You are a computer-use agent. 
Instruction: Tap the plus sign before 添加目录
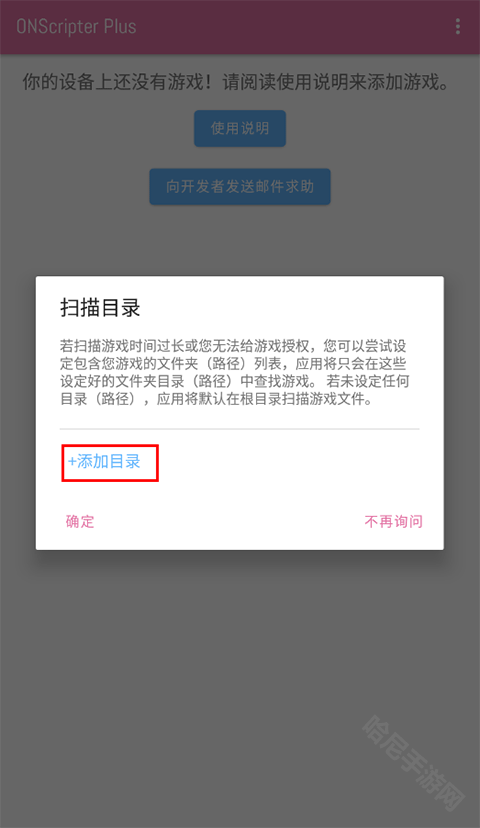(72, 462)
